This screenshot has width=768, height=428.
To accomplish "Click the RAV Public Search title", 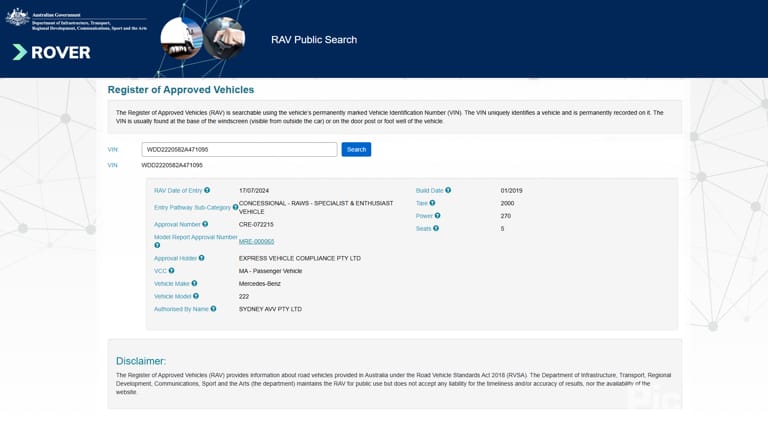I will (x=314, y=40).
